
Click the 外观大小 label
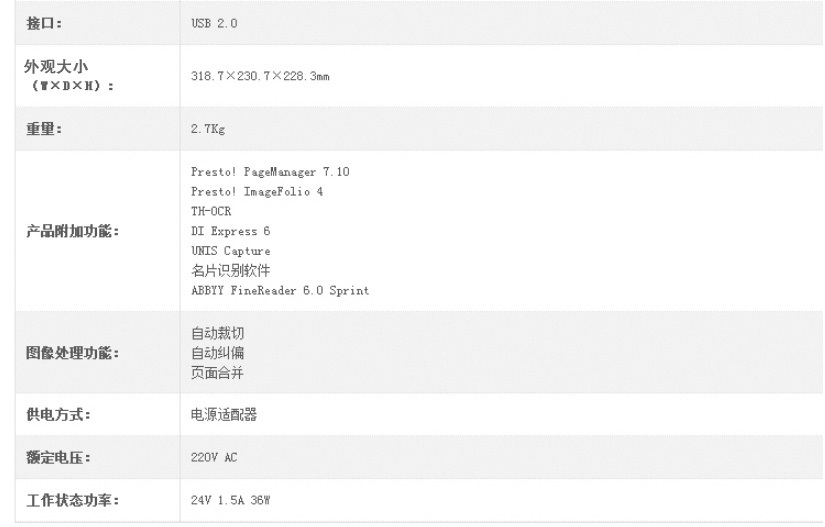56,66
